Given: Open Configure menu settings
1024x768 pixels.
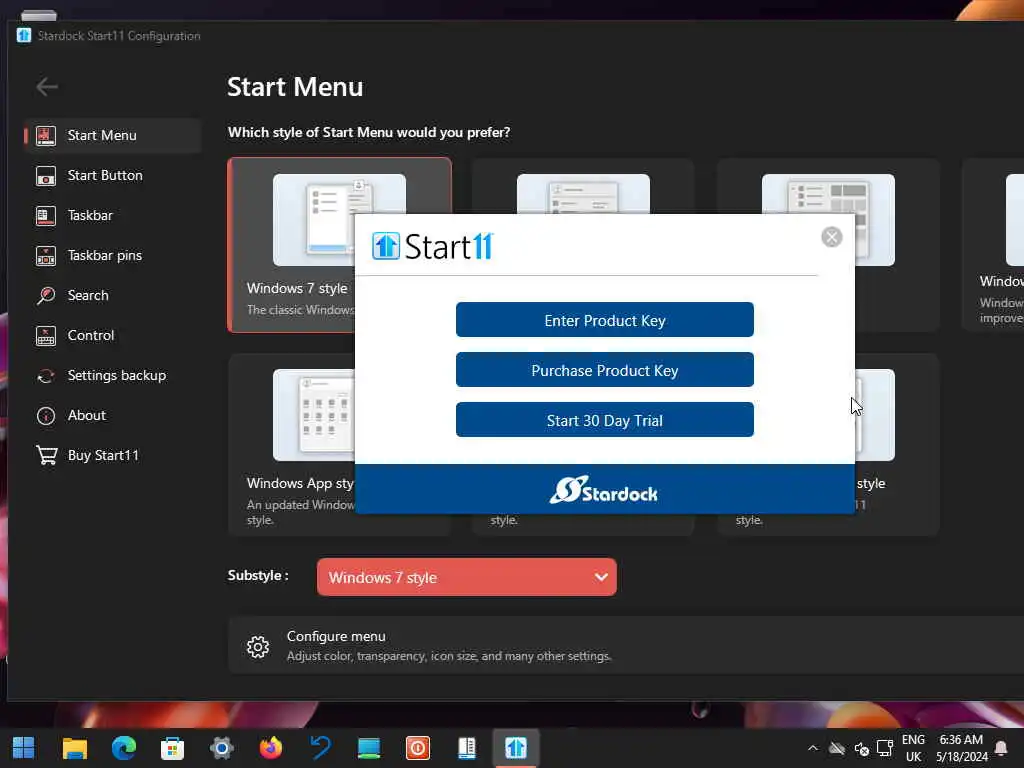Looking at the screenshot, I should pyautogui.click(x=626, y=645).
